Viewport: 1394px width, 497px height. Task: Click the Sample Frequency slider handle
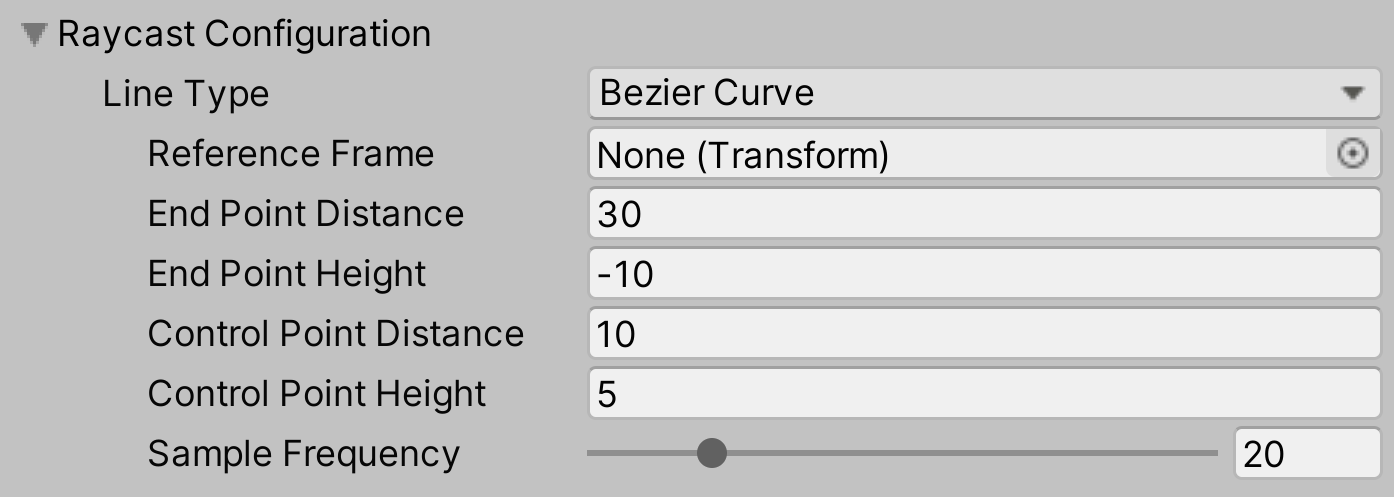click(711, 454)
